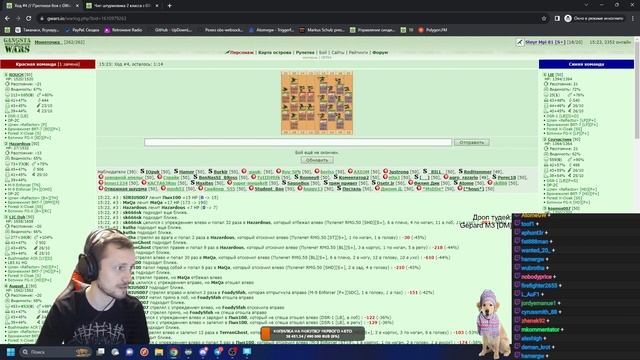Open the Retrowave Radio bookmark
Viewport: 640px width, 360px height.
point(123,30)
